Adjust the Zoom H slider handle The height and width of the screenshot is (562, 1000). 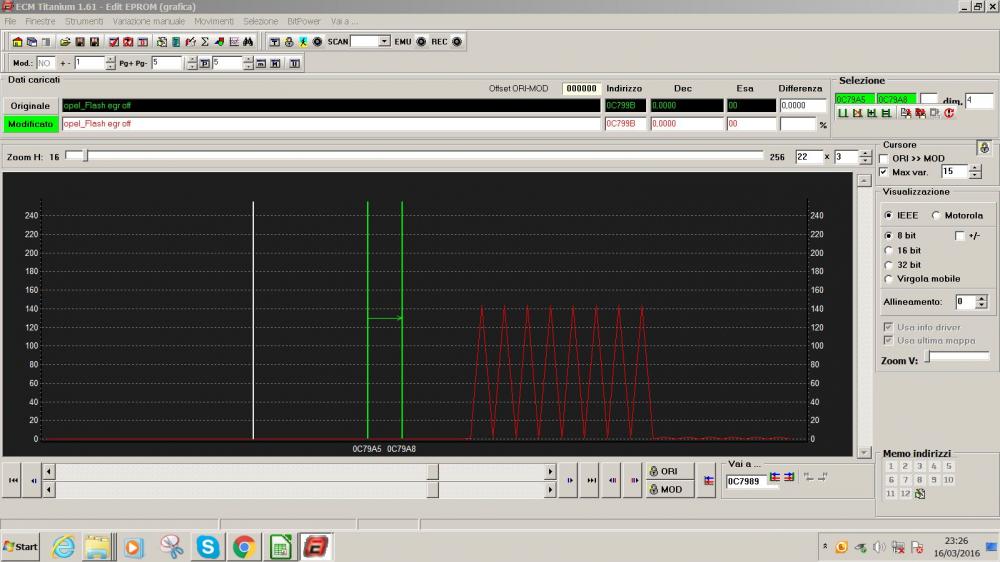pos(86,156)
